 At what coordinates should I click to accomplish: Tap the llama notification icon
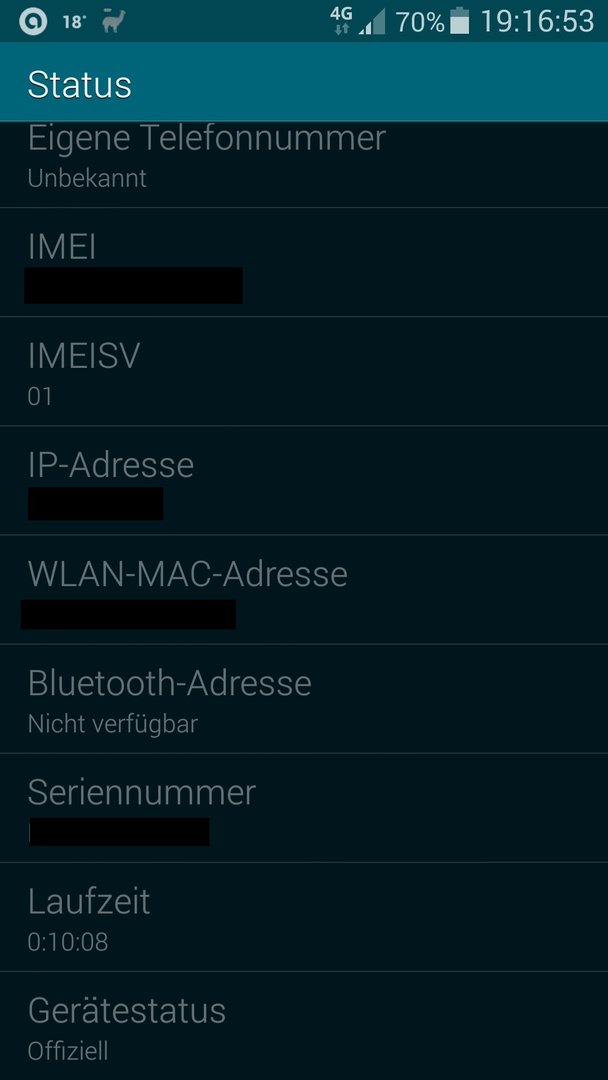pos(113,21)
